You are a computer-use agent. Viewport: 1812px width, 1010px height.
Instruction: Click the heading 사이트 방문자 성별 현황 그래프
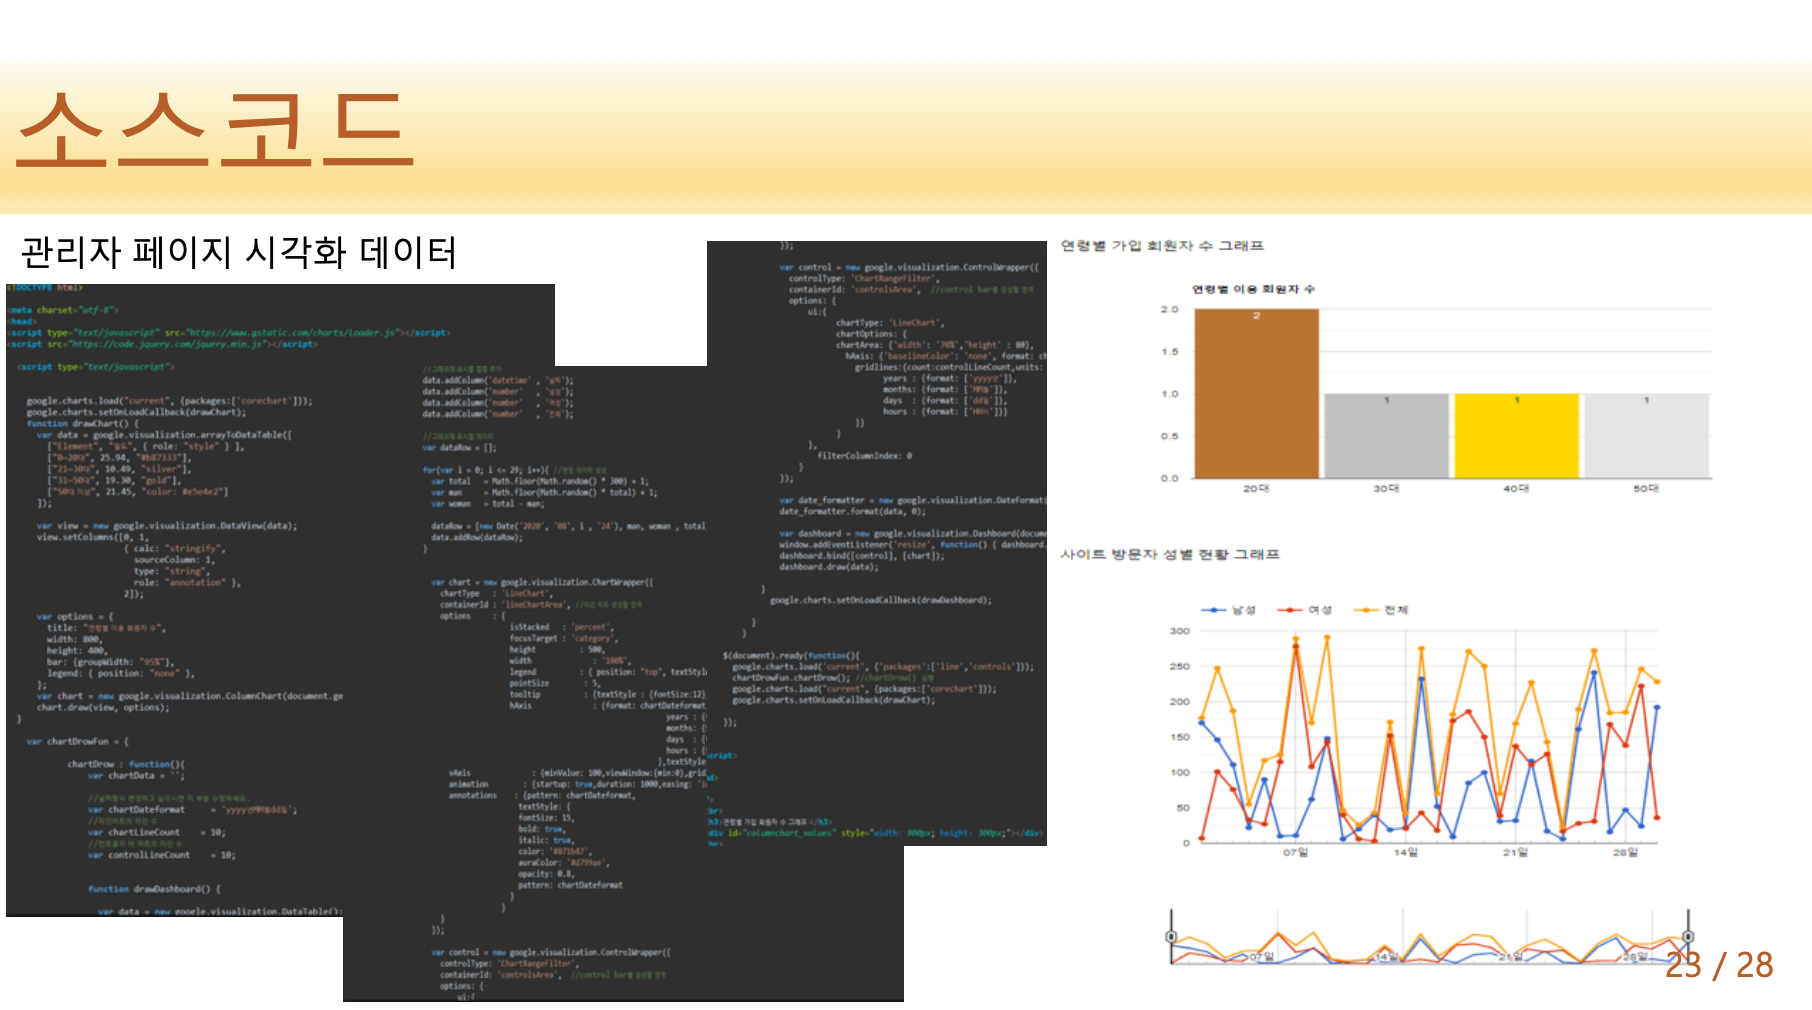[x=1170, y=554]
